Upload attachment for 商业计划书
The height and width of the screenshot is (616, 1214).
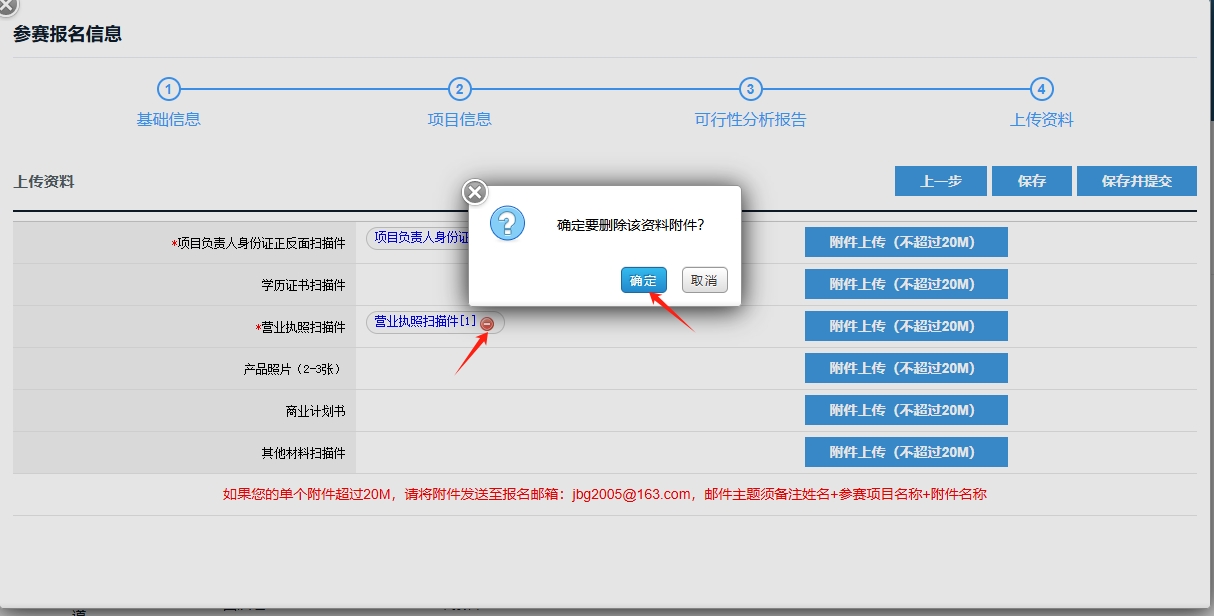click(906, 410)
